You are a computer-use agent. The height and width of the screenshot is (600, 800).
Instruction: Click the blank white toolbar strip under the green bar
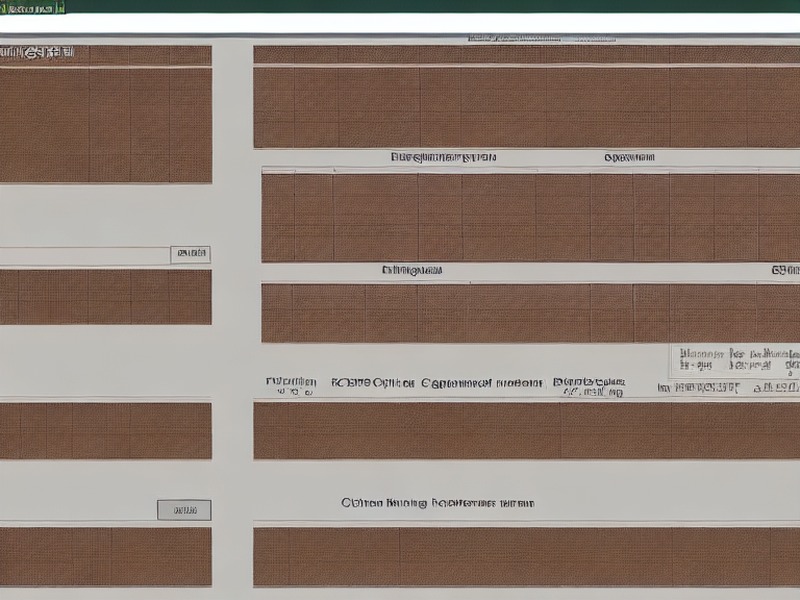point(400,23)
